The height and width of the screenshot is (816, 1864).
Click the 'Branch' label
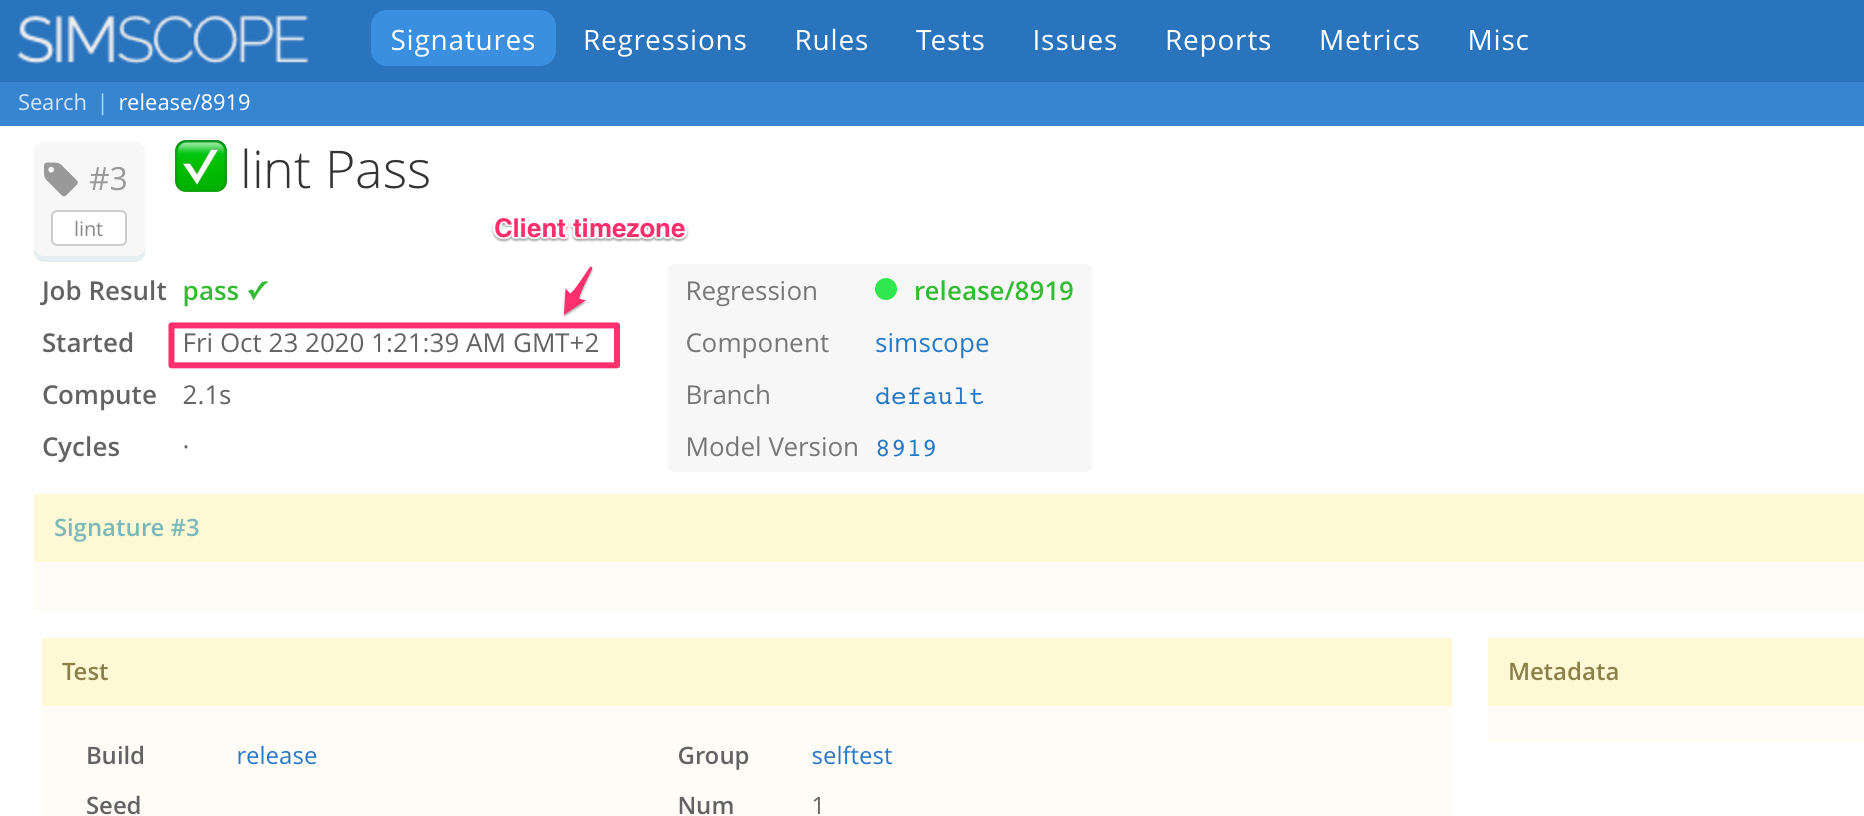pos(728,395)
